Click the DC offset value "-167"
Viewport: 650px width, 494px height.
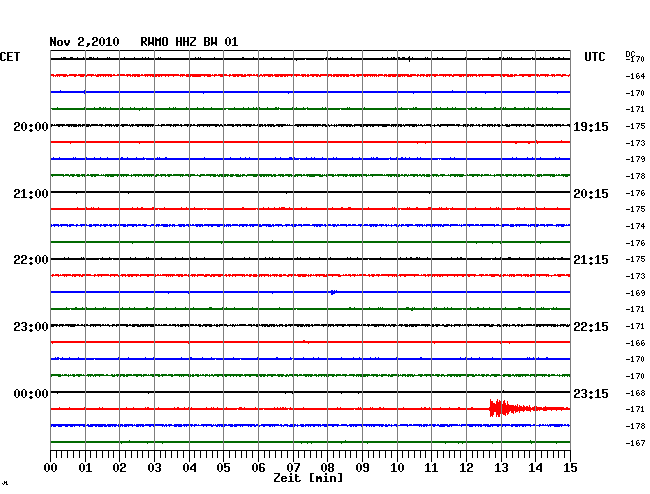point(635,443)
